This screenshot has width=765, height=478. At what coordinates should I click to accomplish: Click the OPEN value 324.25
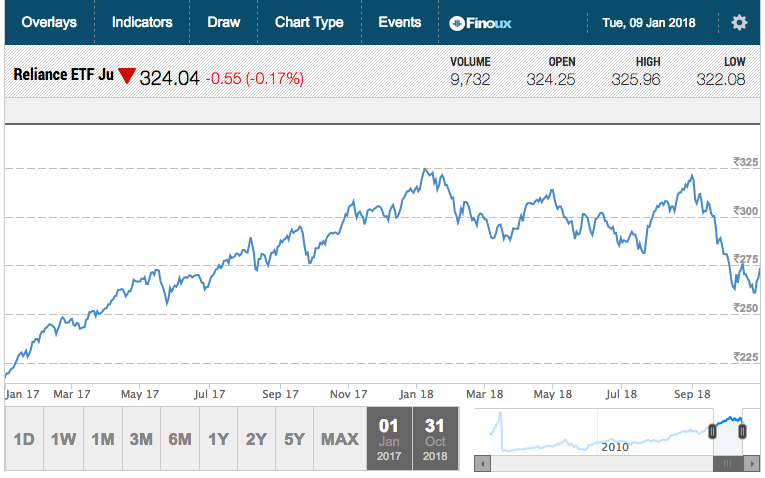pyautogui.click(x=551, y=79)
